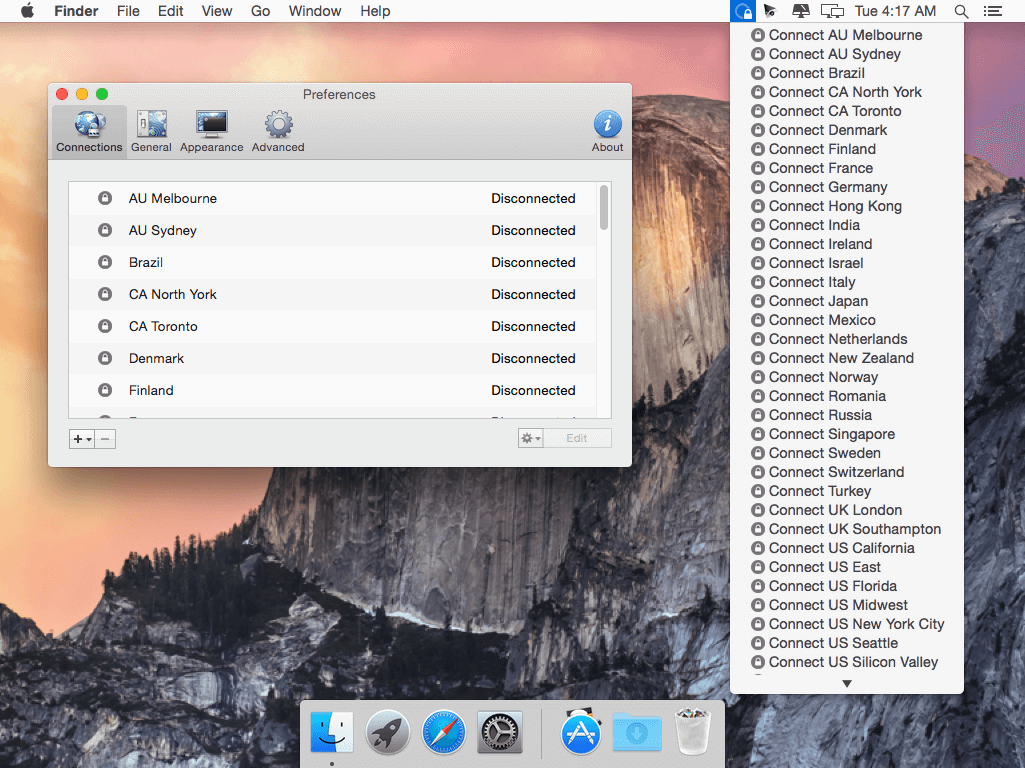Click lock icon beside Denmark row
The image size is (1025, 768).
[x=105, y=358]
